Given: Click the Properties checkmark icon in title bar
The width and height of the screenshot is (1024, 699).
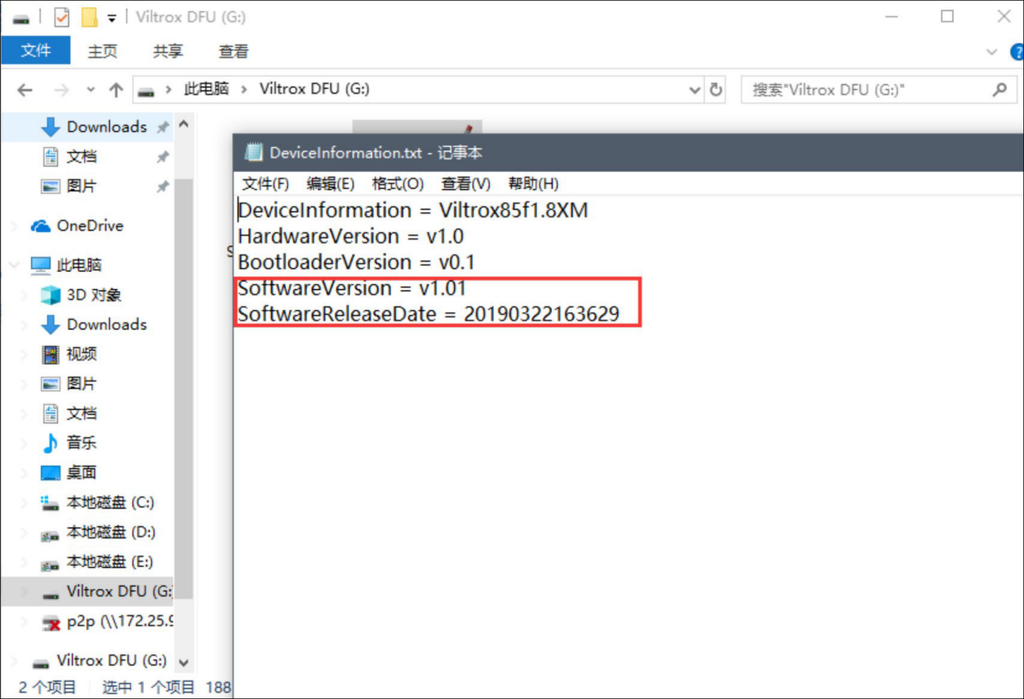Looking at the screenshot, I should [x=62, y=17].
